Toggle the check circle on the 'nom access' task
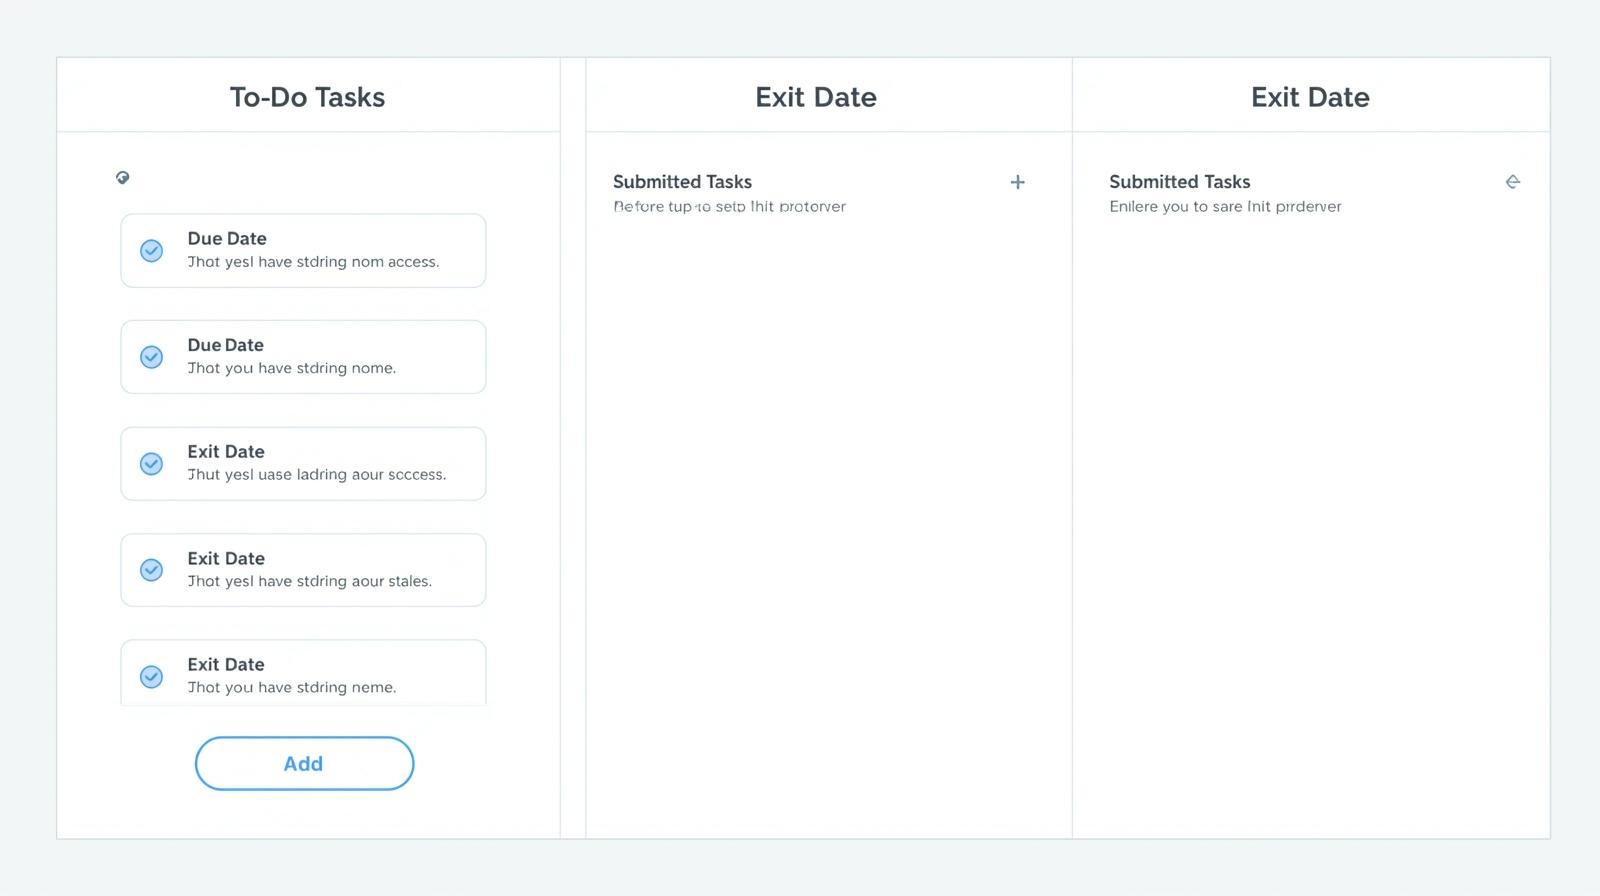1600x896 pixels. tap(151, 251)
